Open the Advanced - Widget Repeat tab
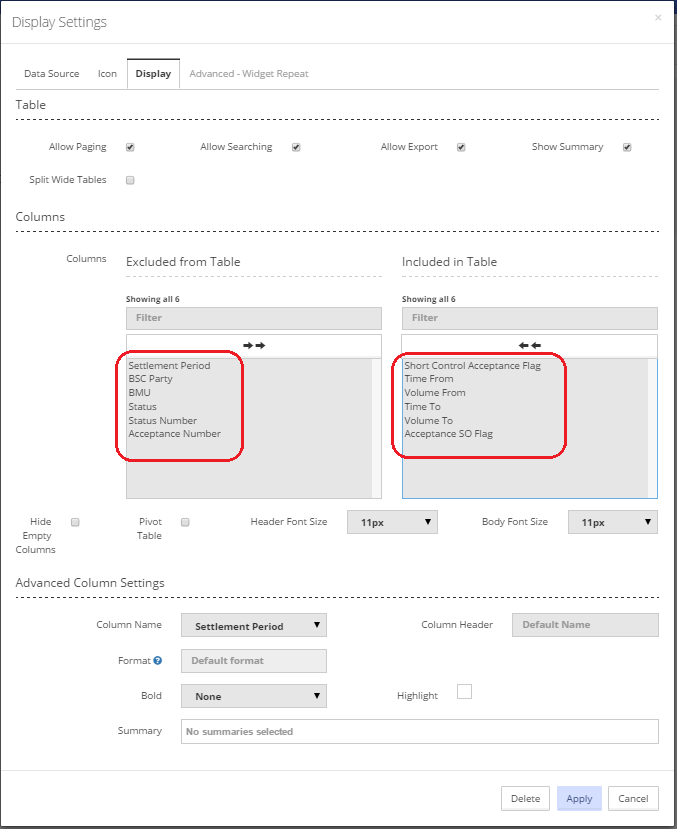The height and width of the screenshot is (829, 677). 249,74
